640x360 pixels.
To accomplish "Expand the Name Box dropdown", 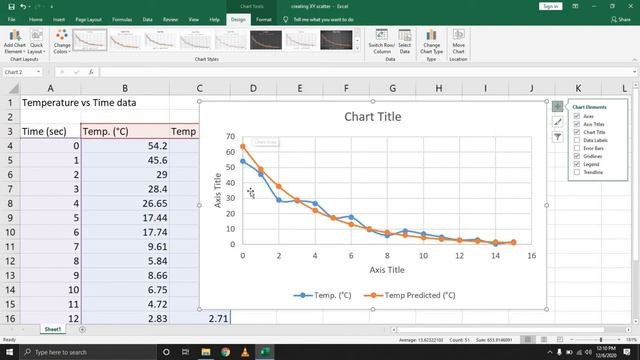I will 38,72.
